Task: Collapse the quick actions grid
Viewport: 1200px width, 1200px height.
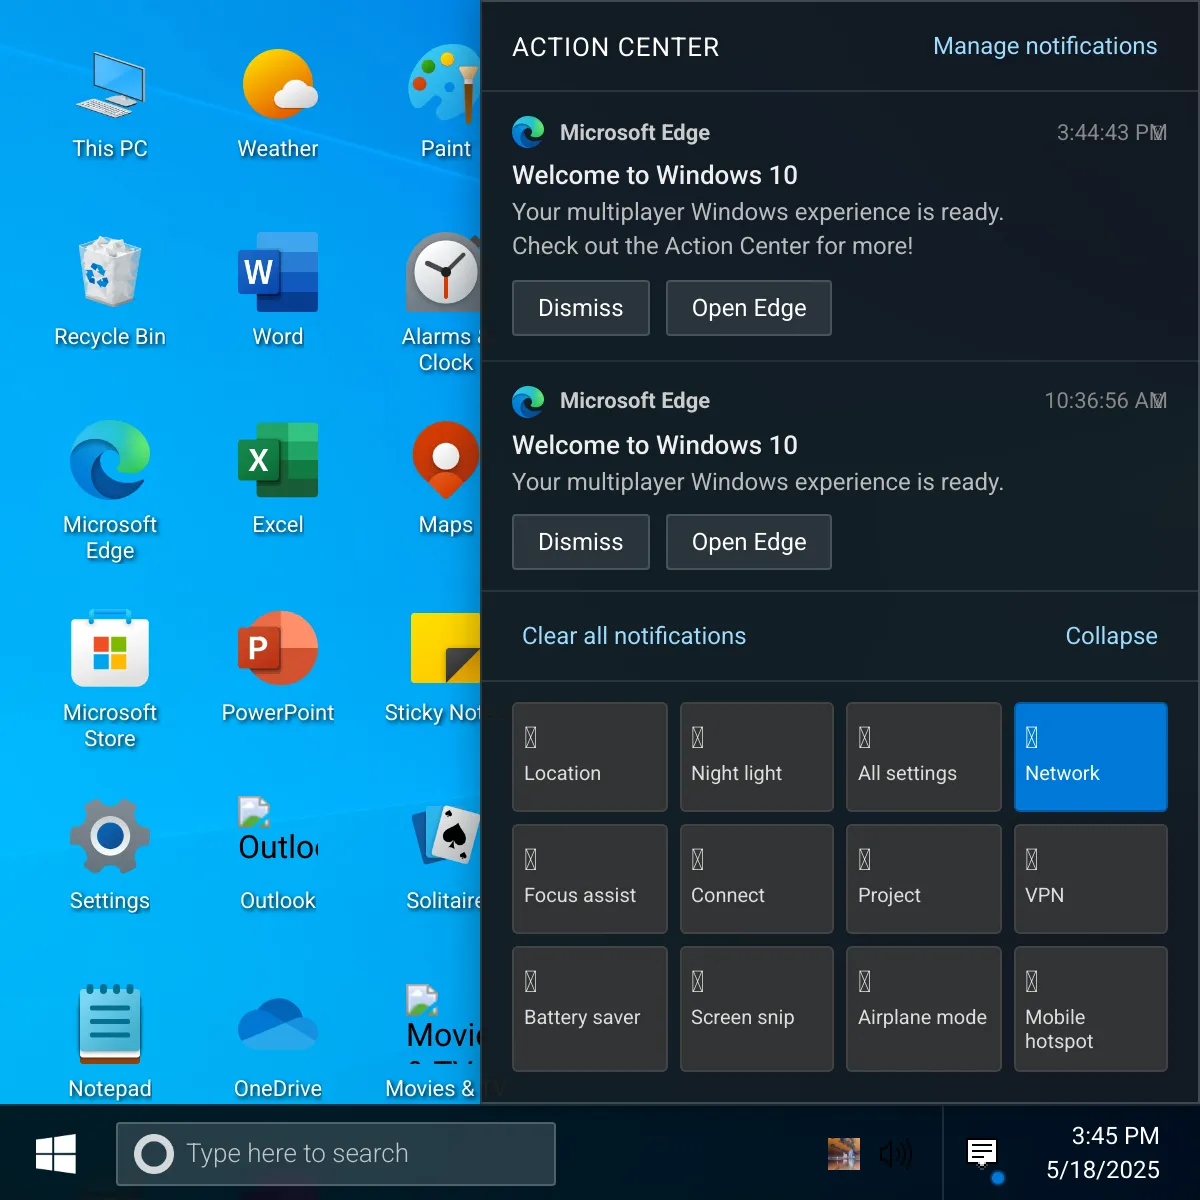Action: click(1111, 636)
